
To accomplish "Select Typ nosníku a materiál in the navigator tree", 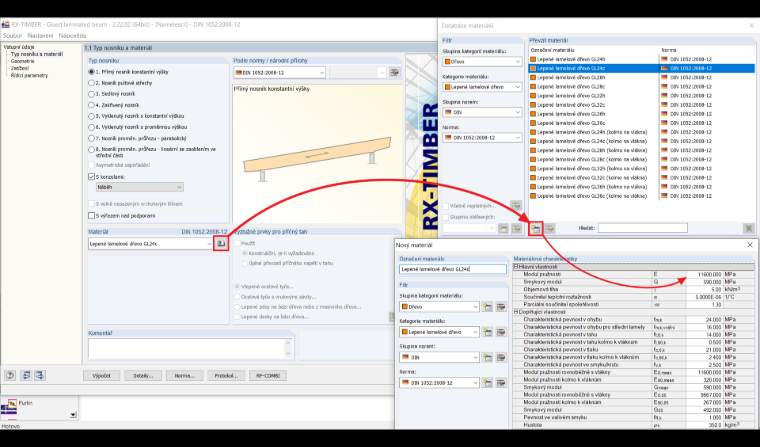I will point(37,54).
